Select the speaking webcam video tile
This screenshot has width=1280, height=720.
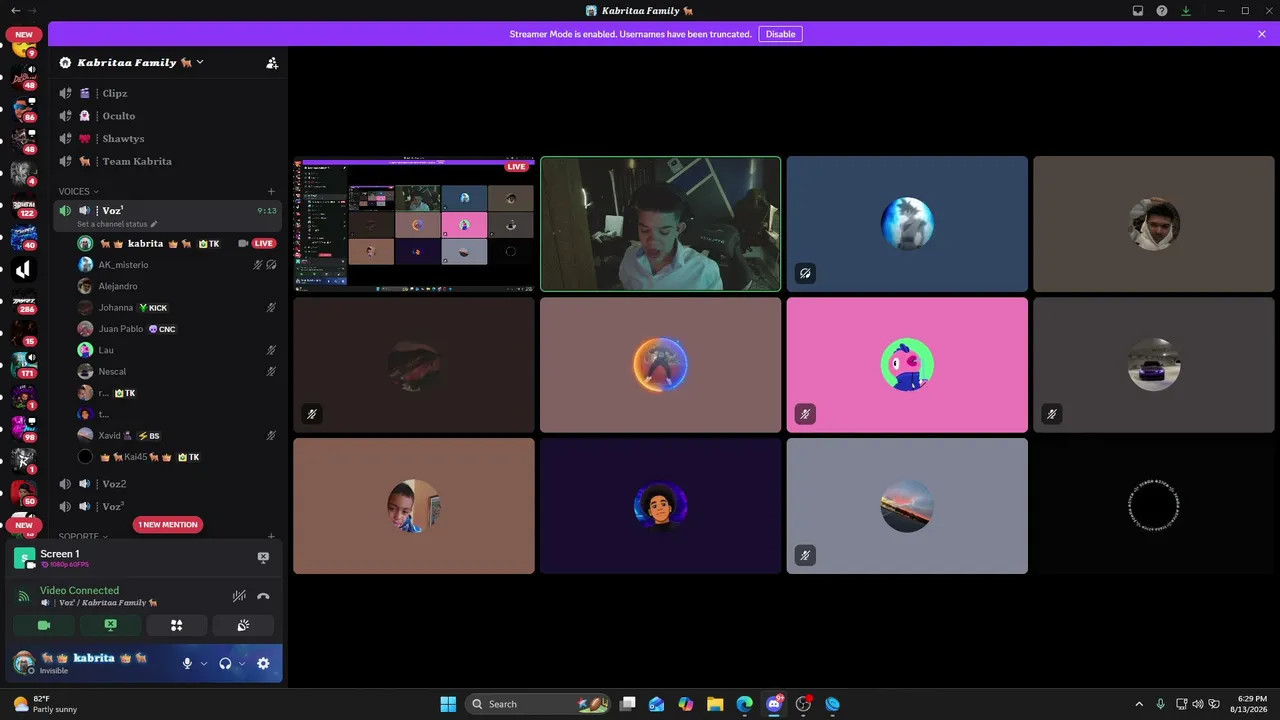(660, 224)
